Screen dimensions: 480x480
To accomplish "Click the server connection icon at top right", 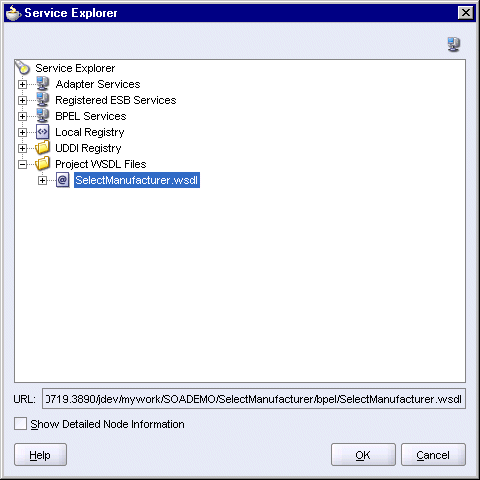I will [x=454, y=44].
